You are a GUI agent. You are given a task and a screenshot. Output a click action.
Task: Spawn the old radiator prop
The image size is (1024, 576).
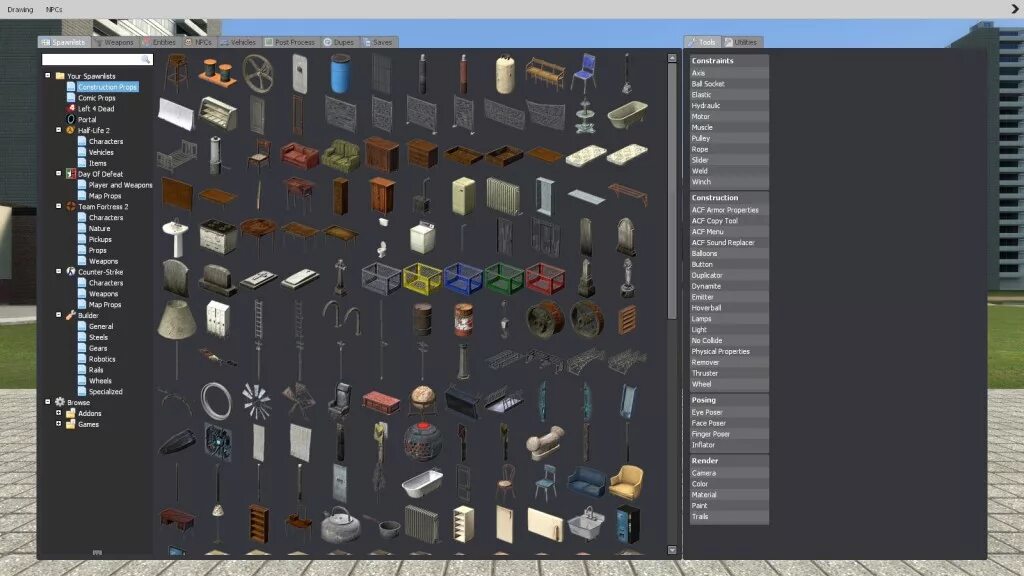pos(504,196)
